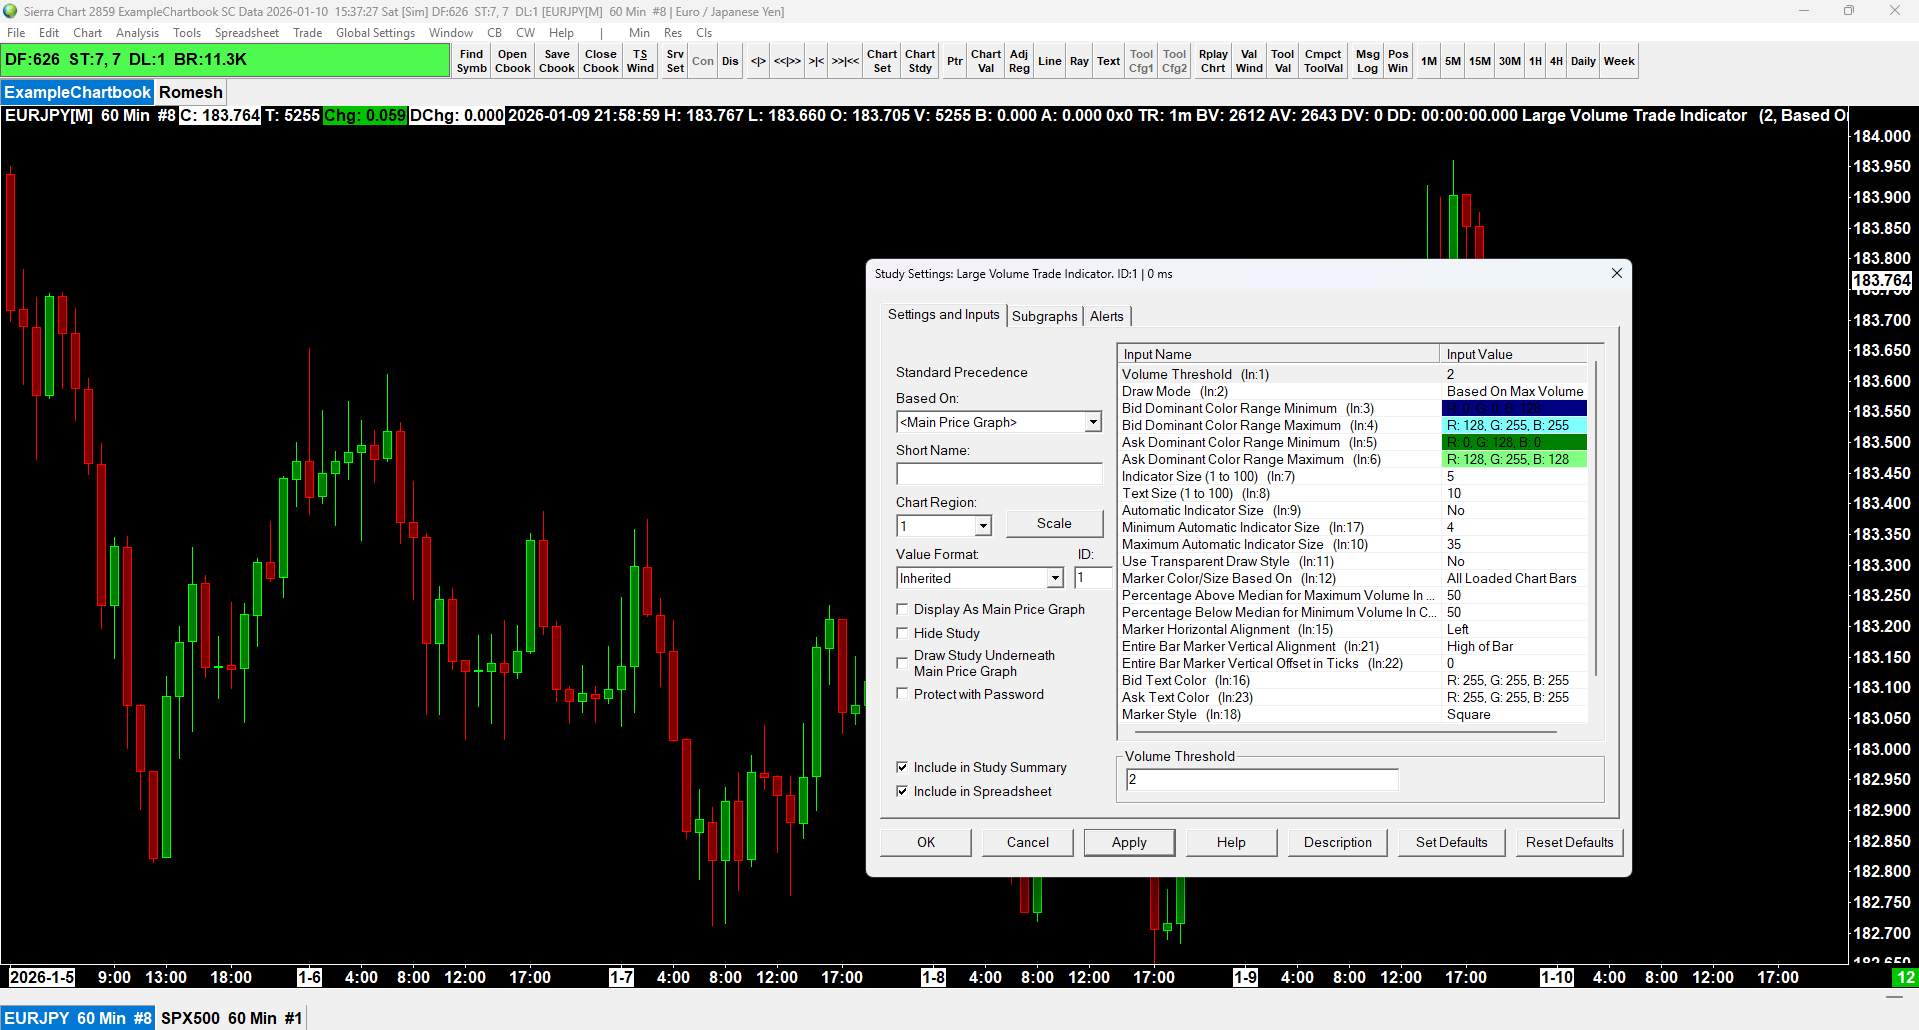Click the Adj Reg toolbar button

1019,61
